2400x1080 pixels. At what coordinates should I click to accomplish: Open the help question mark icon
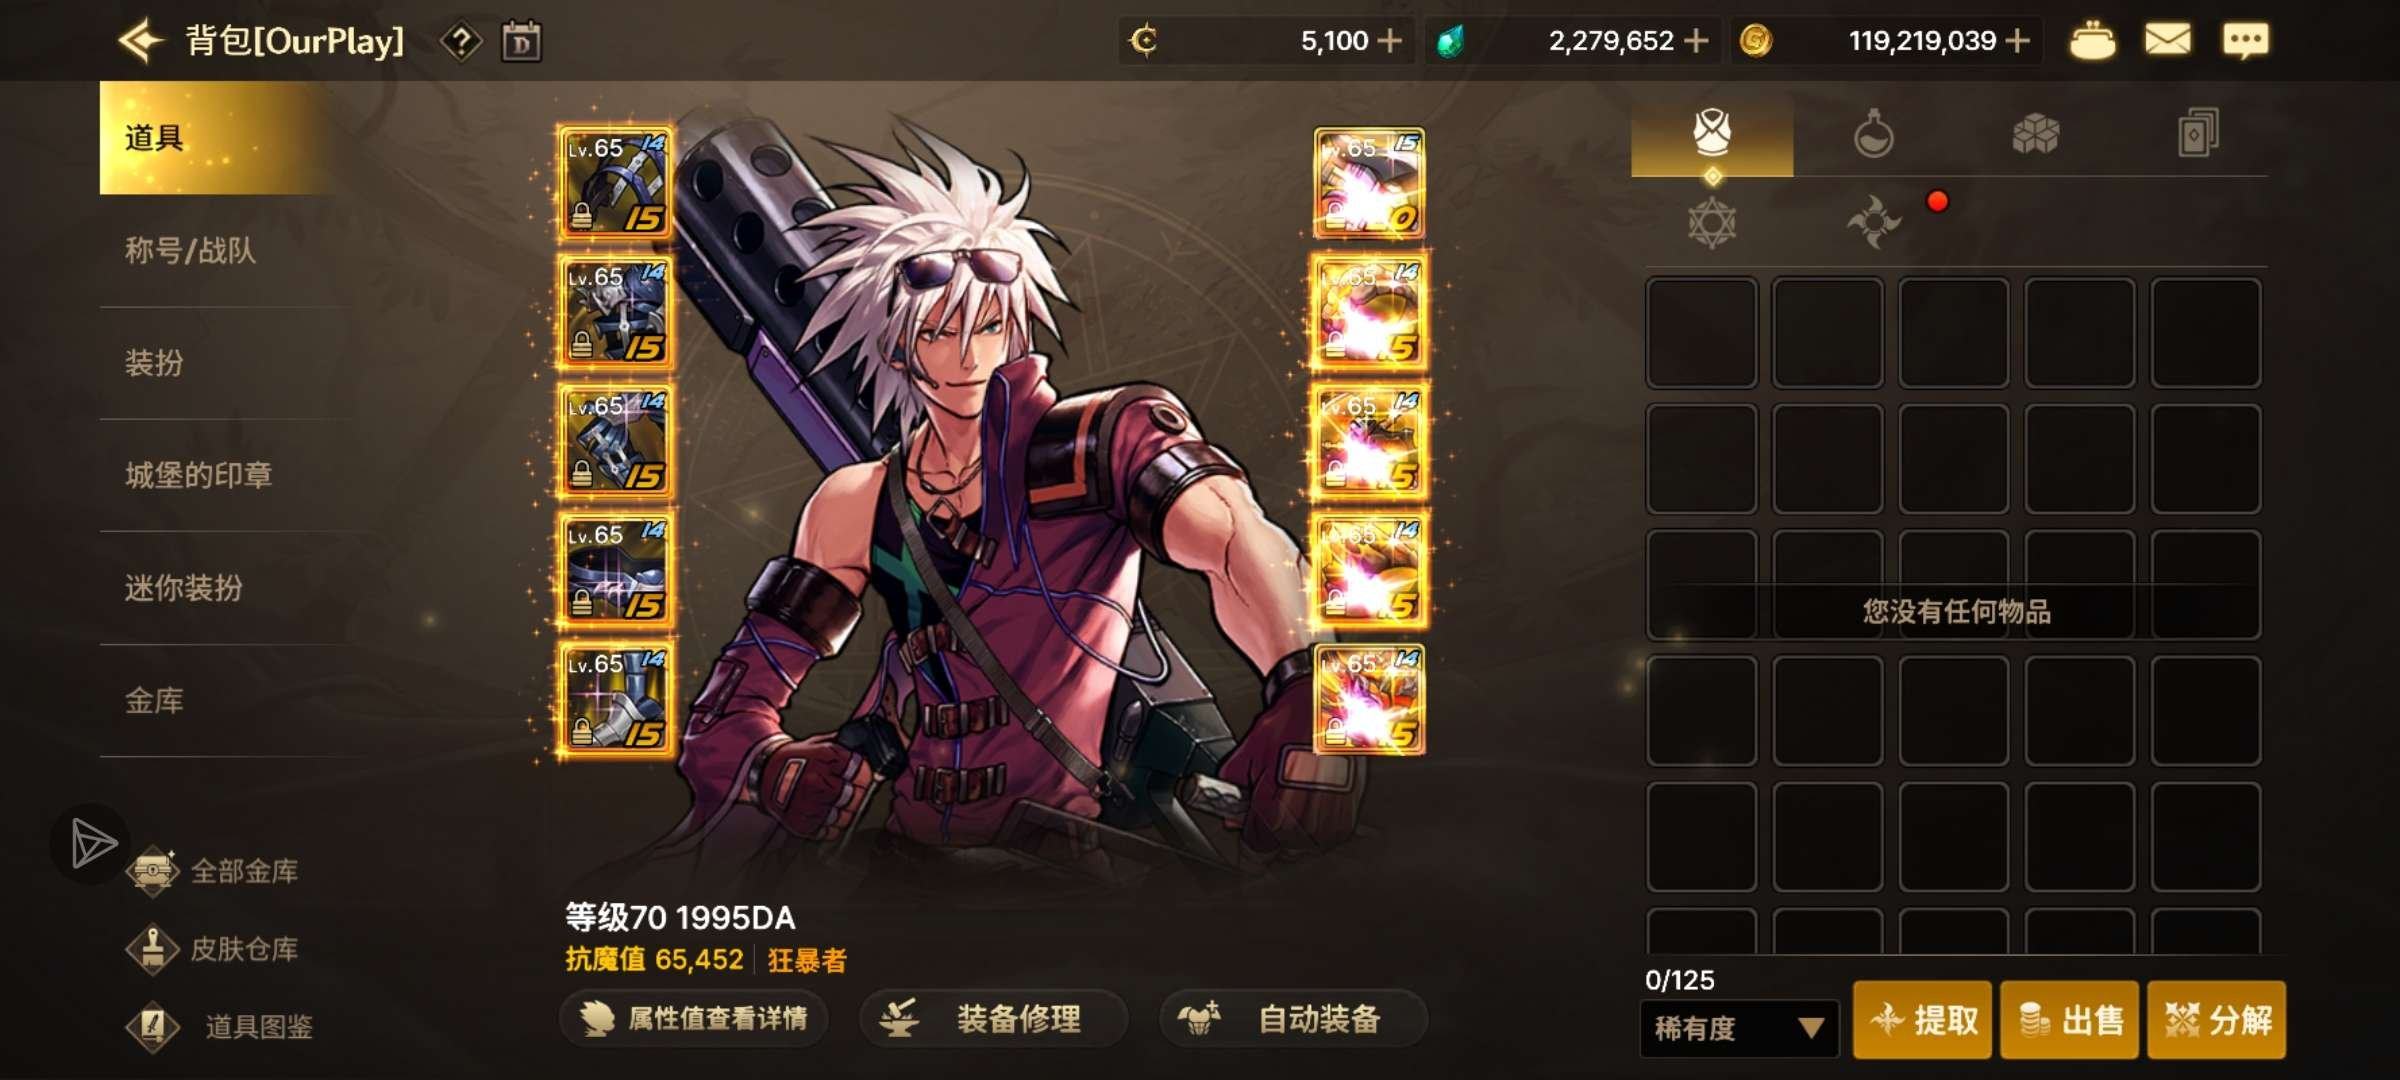coord(461,42)
